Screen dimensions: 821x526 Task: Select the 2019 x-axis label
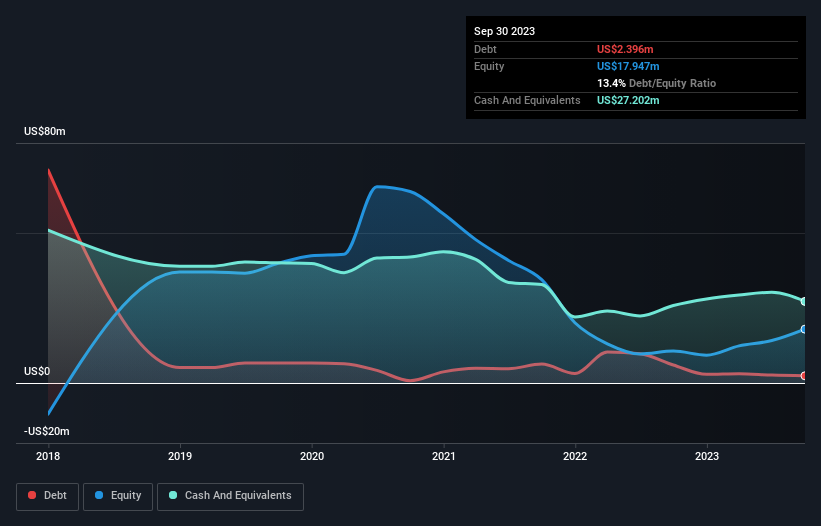pos(180,456)
